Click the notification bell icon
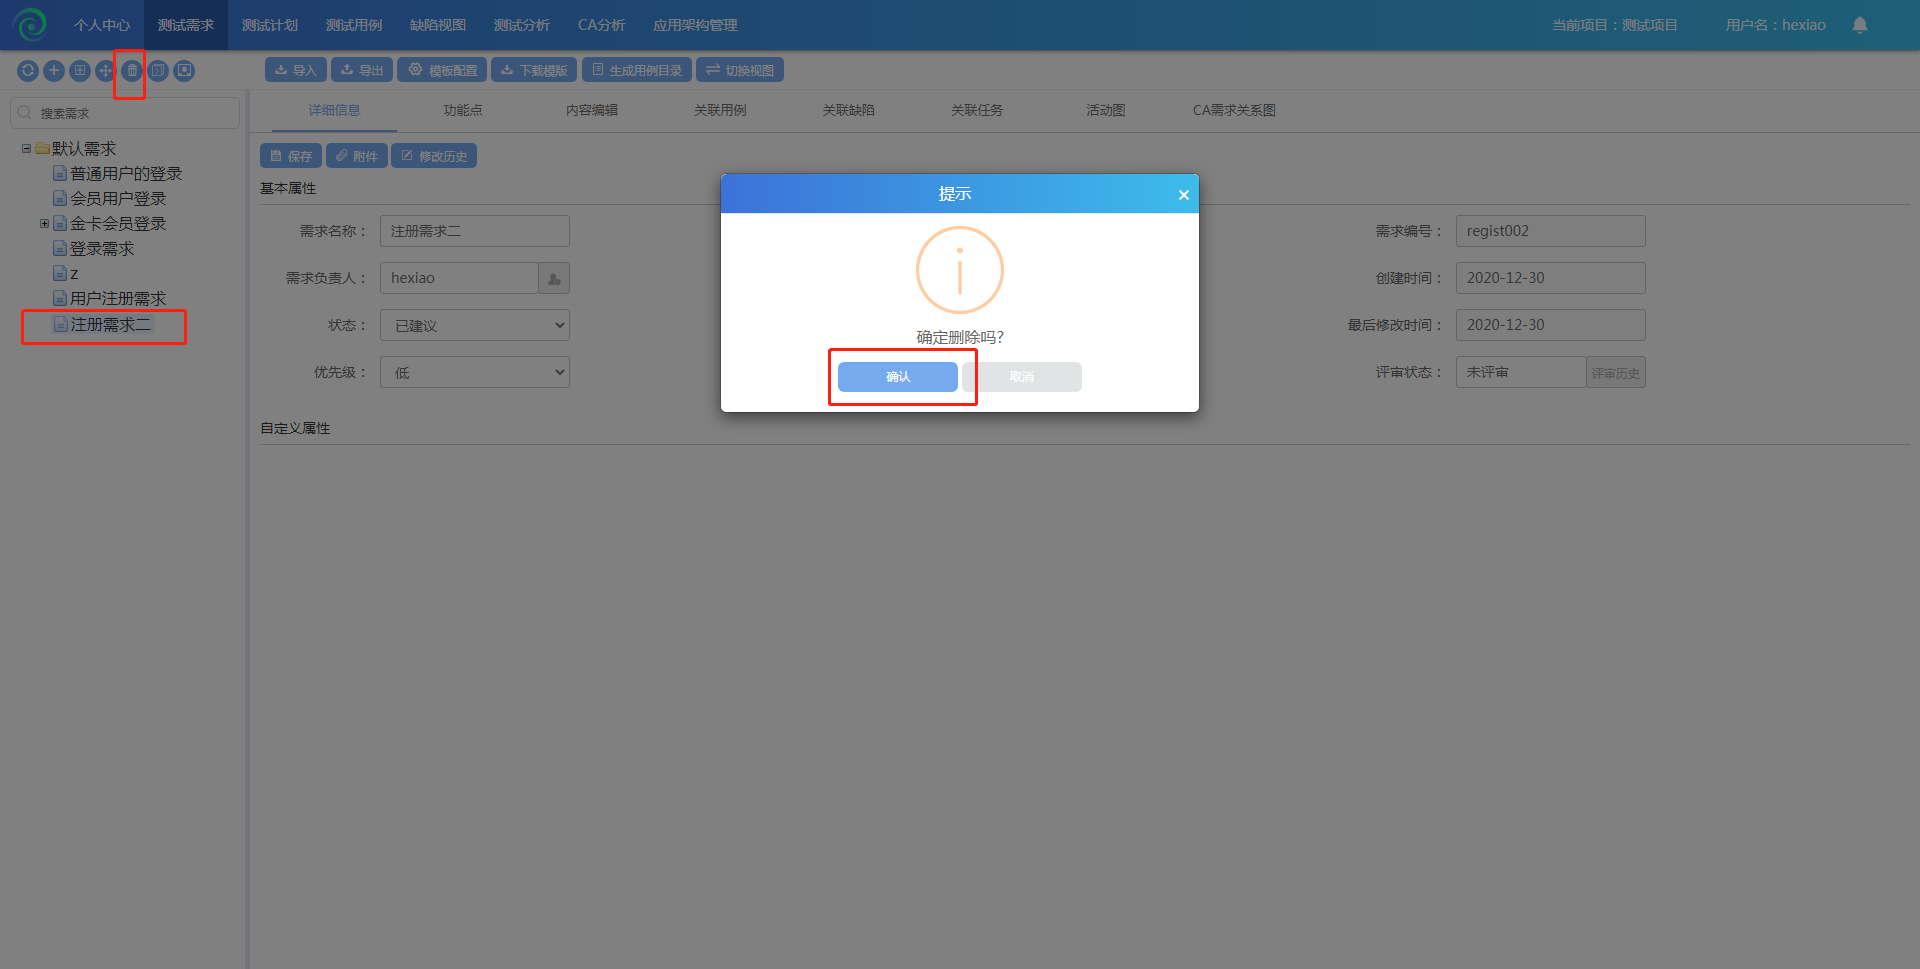 [1860, 25]
